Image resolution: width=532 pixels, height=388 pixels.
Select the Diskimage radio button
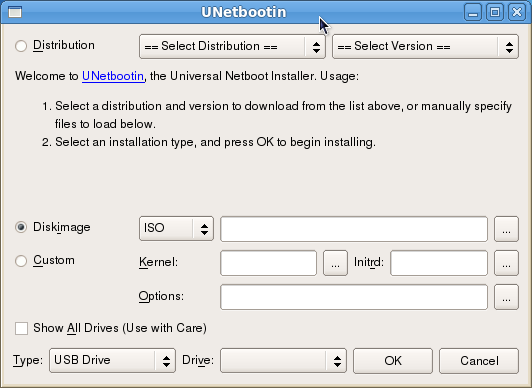pos(21,227)
